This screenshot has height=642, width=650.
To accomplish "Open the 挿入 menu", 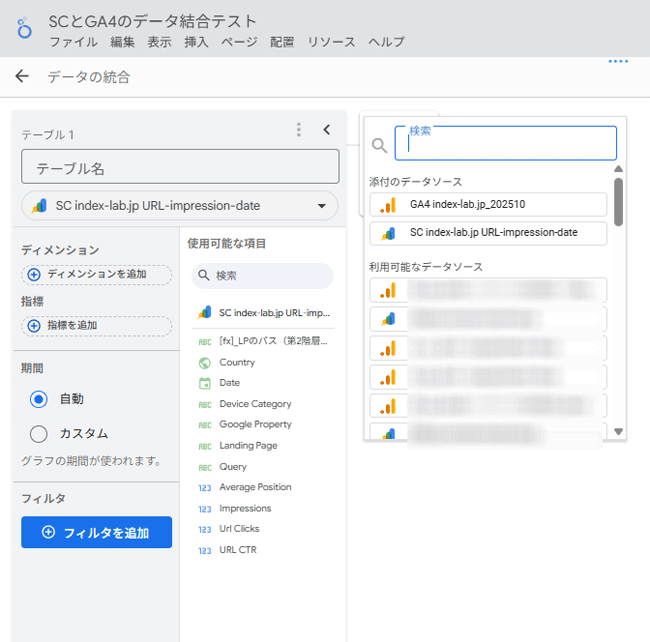I will click(x=196, y=42).
